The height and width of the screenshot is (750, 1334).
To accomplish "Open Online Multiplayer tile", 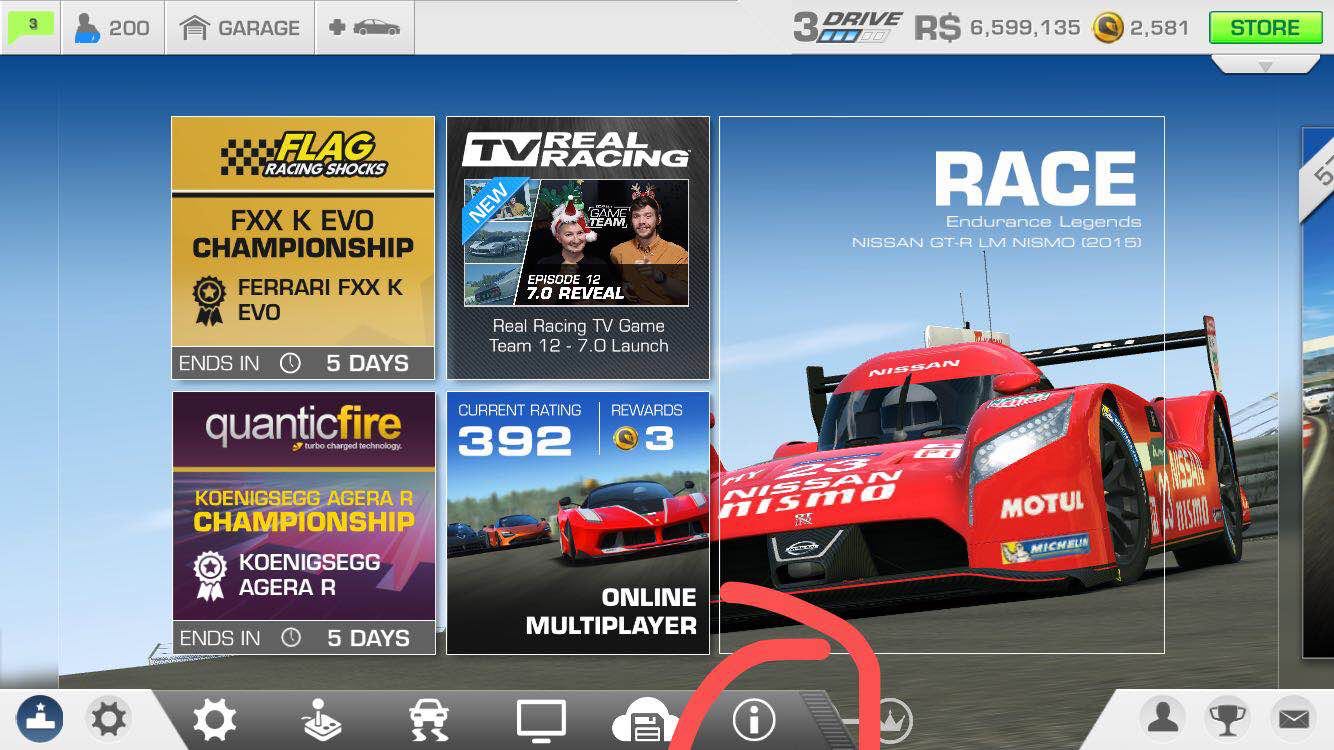I will click(x=578, y=523).
